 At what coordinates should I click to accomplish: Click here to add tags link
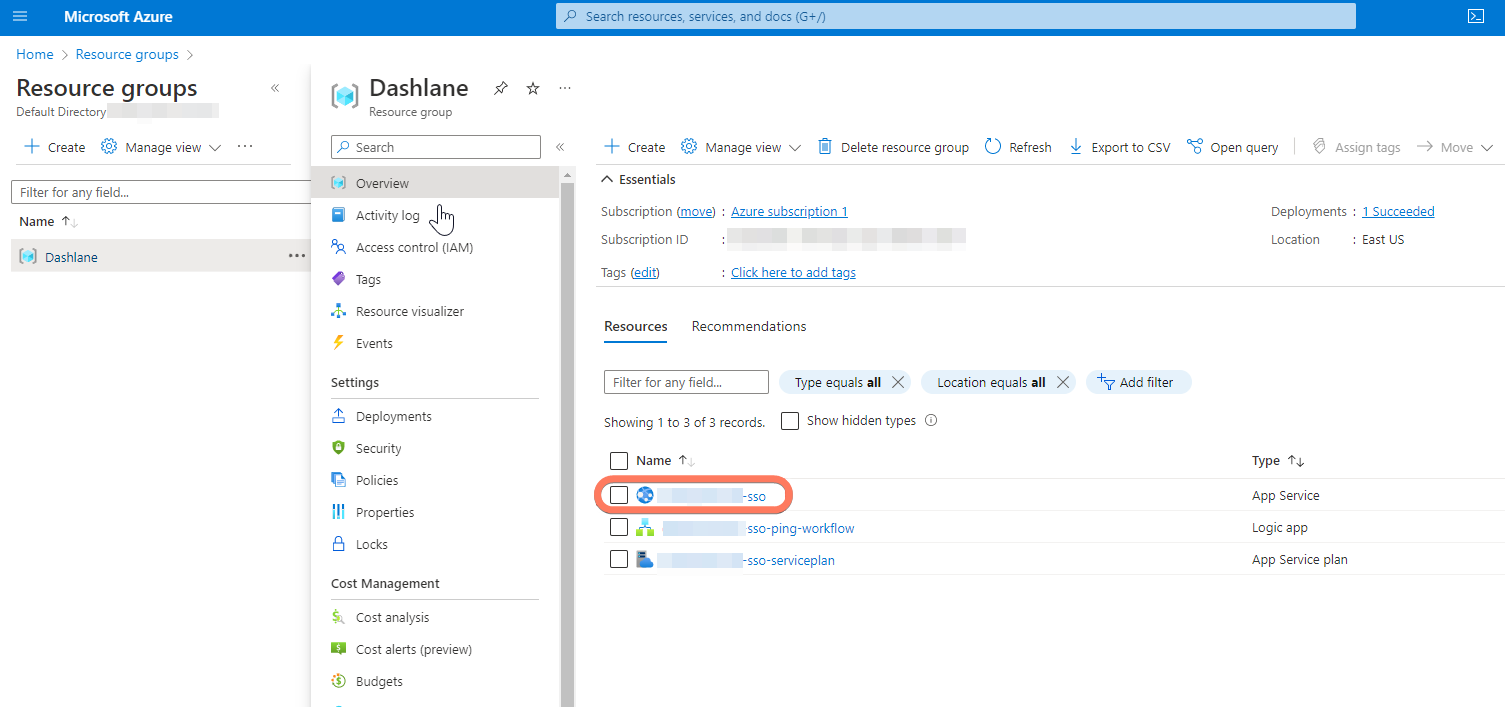[x=793, y=272]
